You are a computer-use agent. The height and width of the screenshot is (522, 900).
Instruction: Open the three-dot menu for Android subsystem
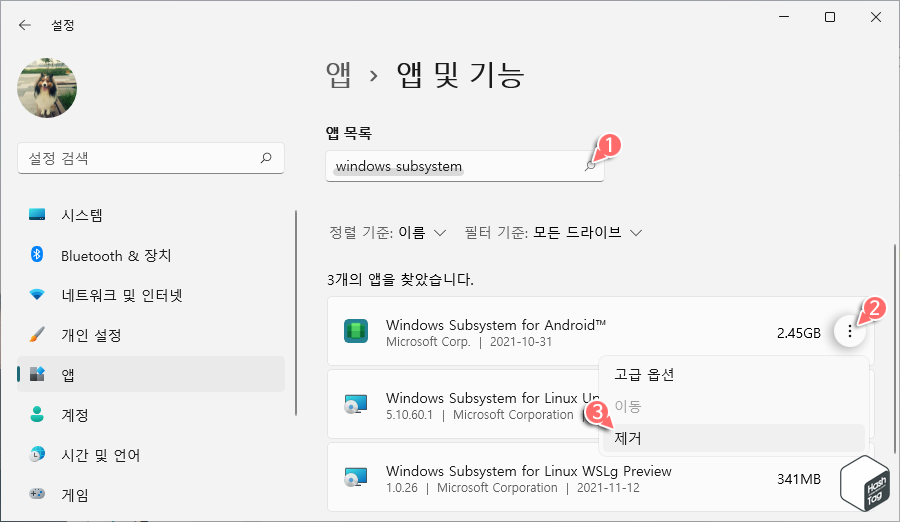coord(850,331)
